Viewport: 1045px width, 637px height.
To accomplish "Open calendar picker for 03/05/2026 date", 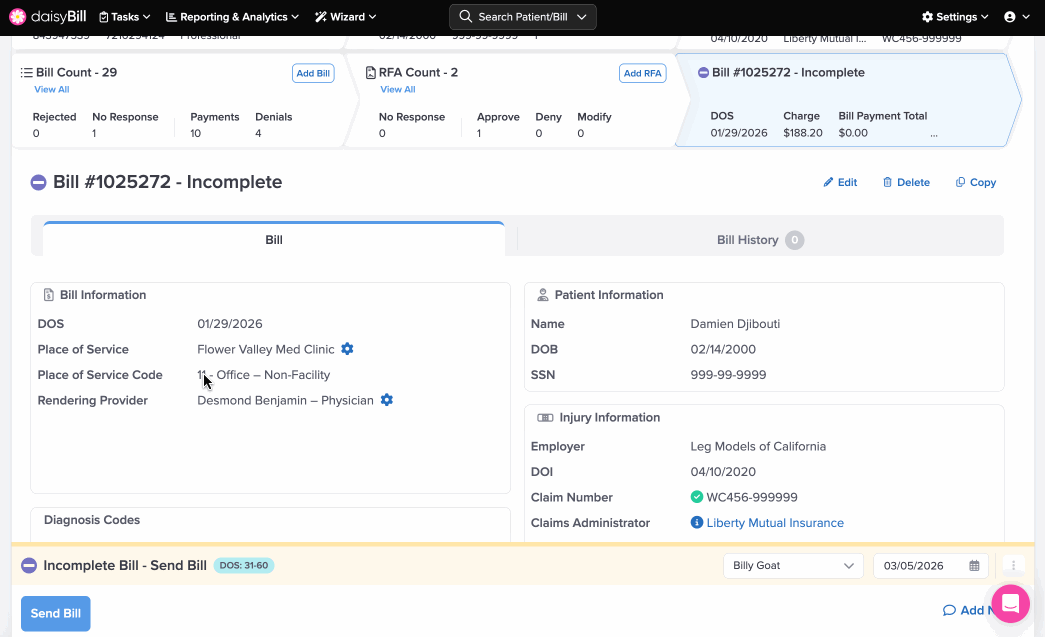I will [x=974, y=566].
